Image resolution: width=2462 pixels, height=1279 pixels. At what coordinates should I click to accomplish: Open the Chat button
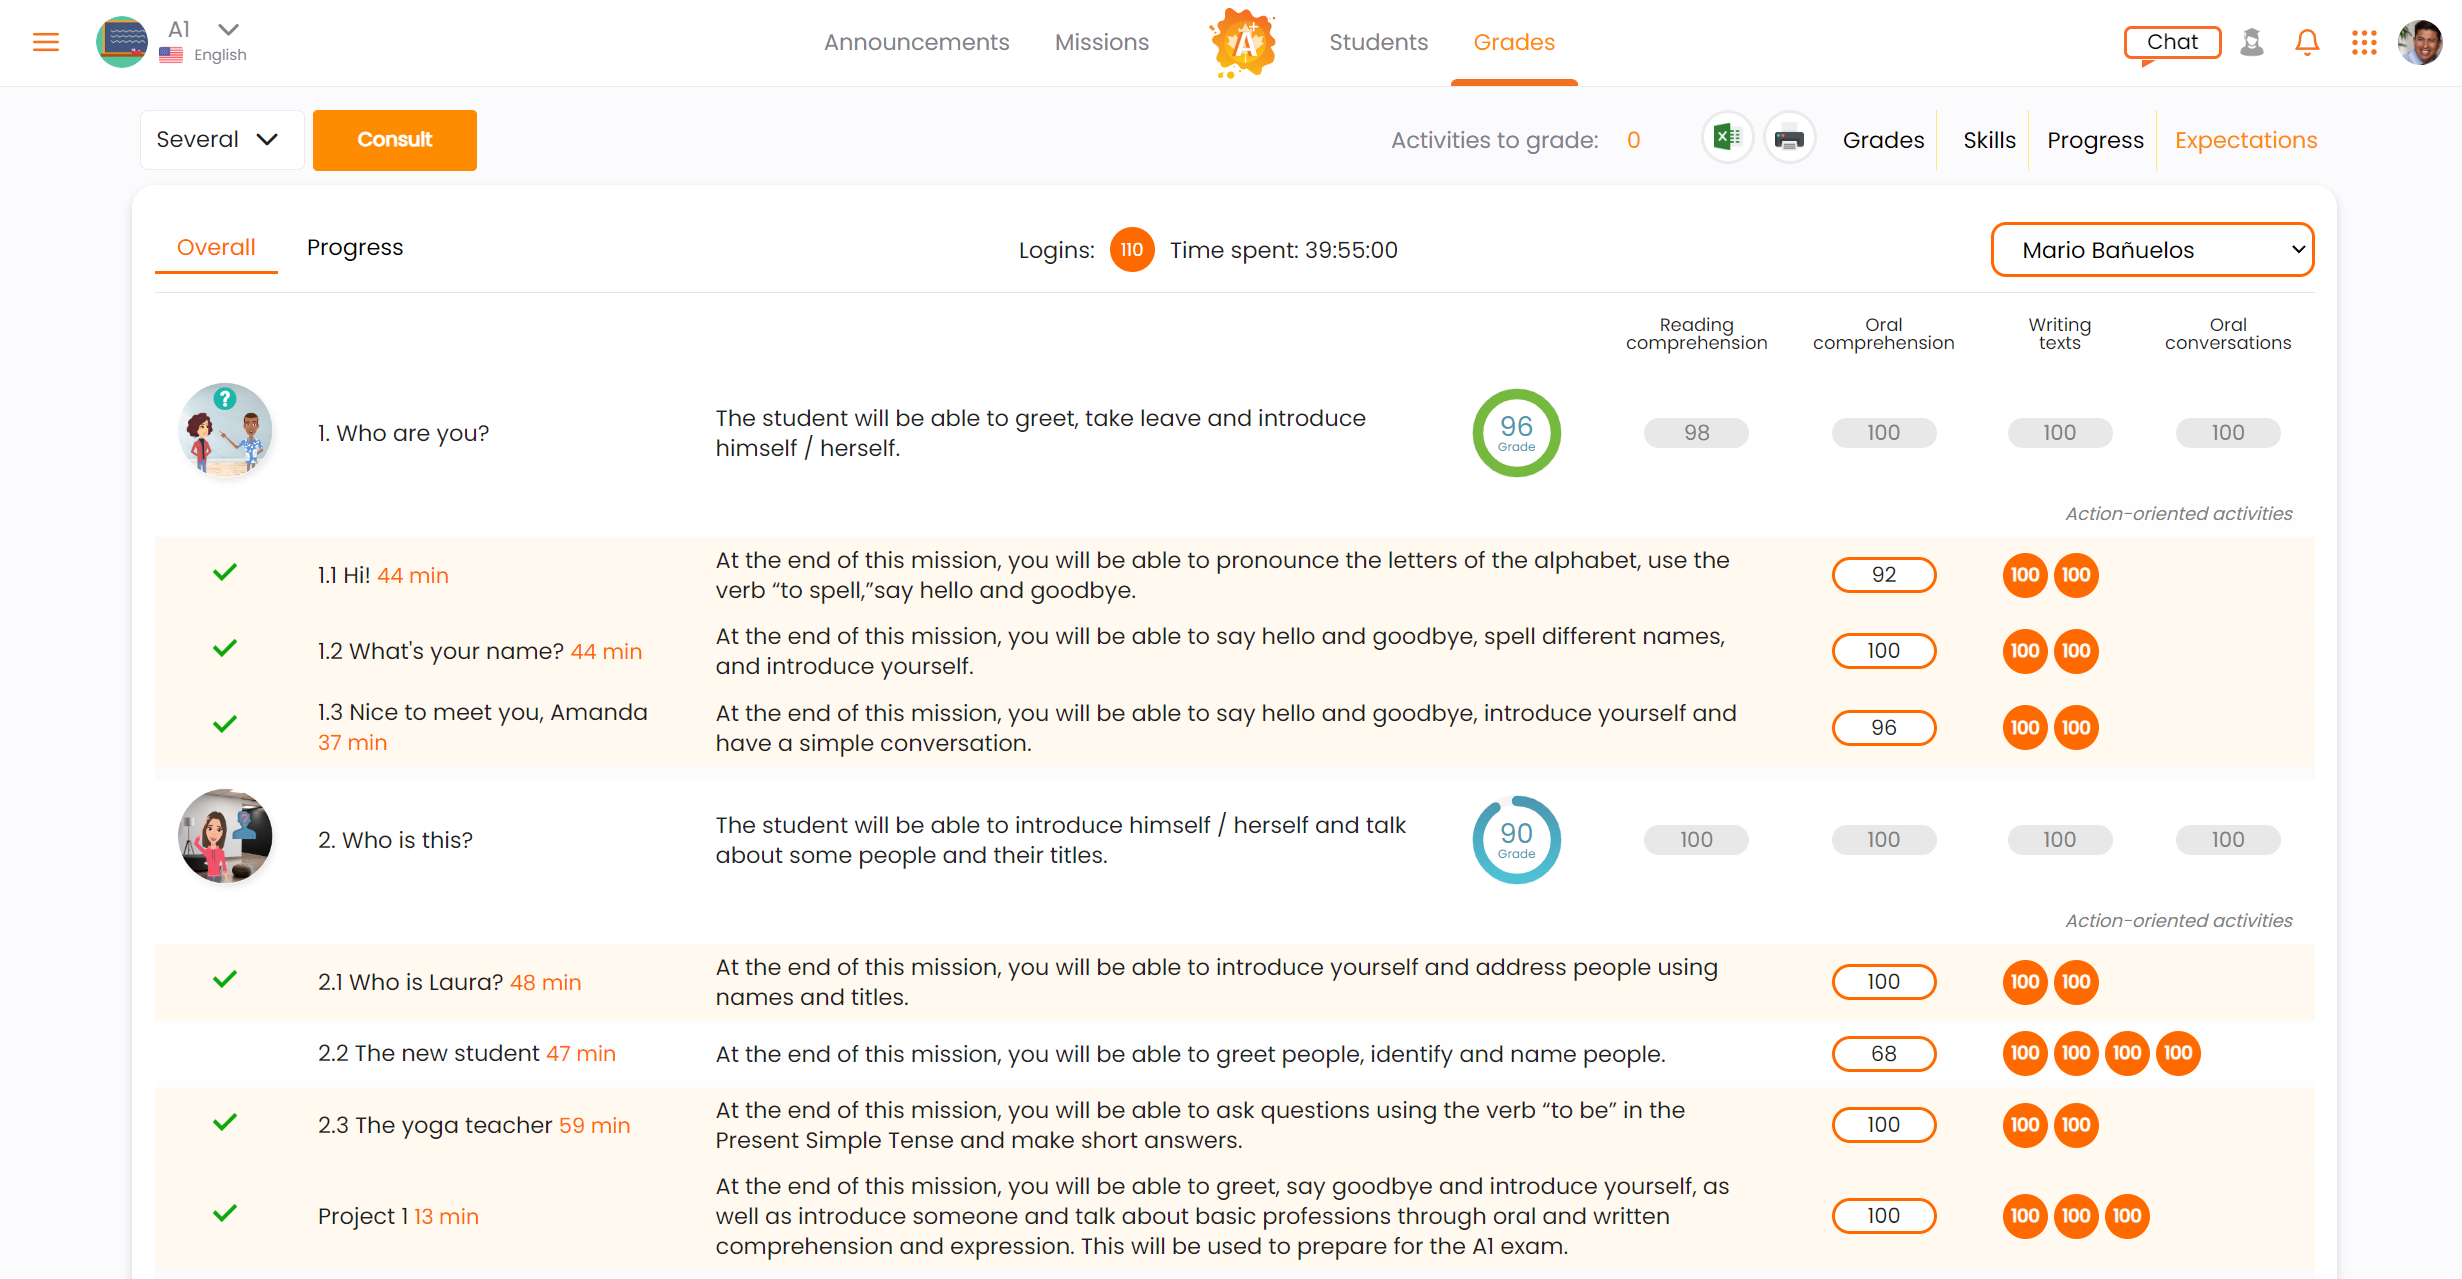click(x=2172, y=42)
